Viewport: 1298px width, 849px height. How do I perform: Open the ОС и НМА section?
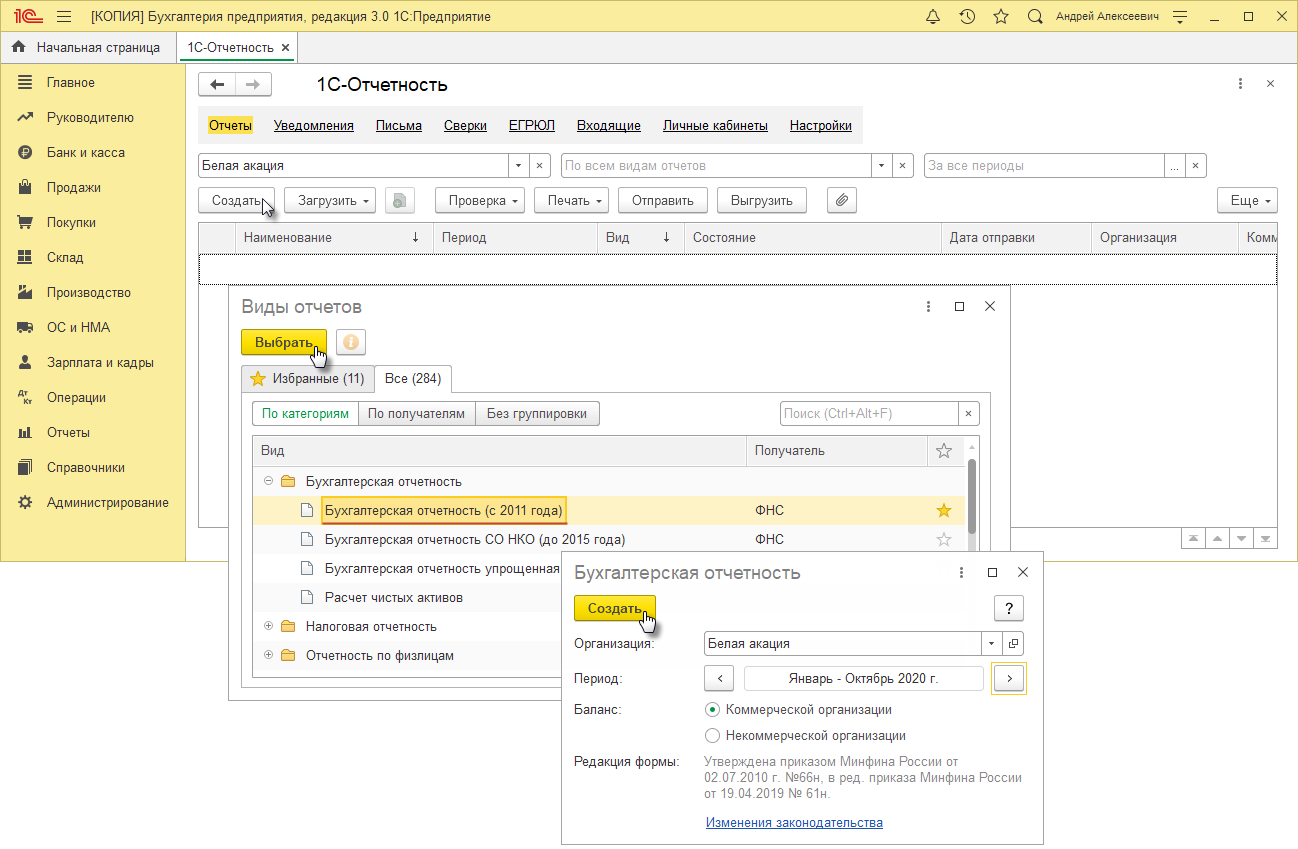(78, 327)
